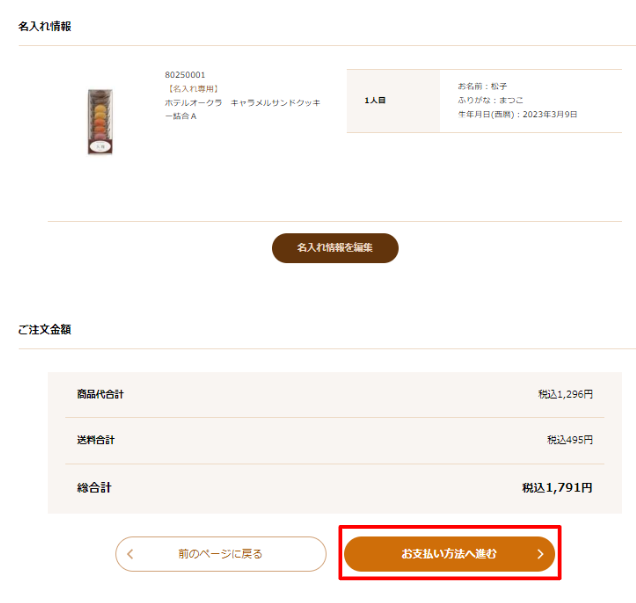Screen dimensions: 636x603
Task: Select the 商品代合計 row label
Action: point(100,394)
